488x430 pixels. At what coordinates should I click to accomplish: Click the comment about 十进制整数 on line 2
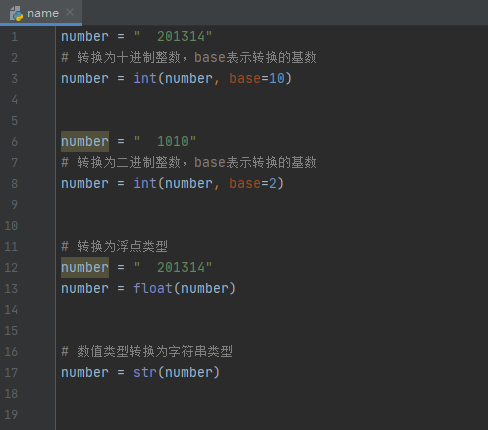pos(189,58)
